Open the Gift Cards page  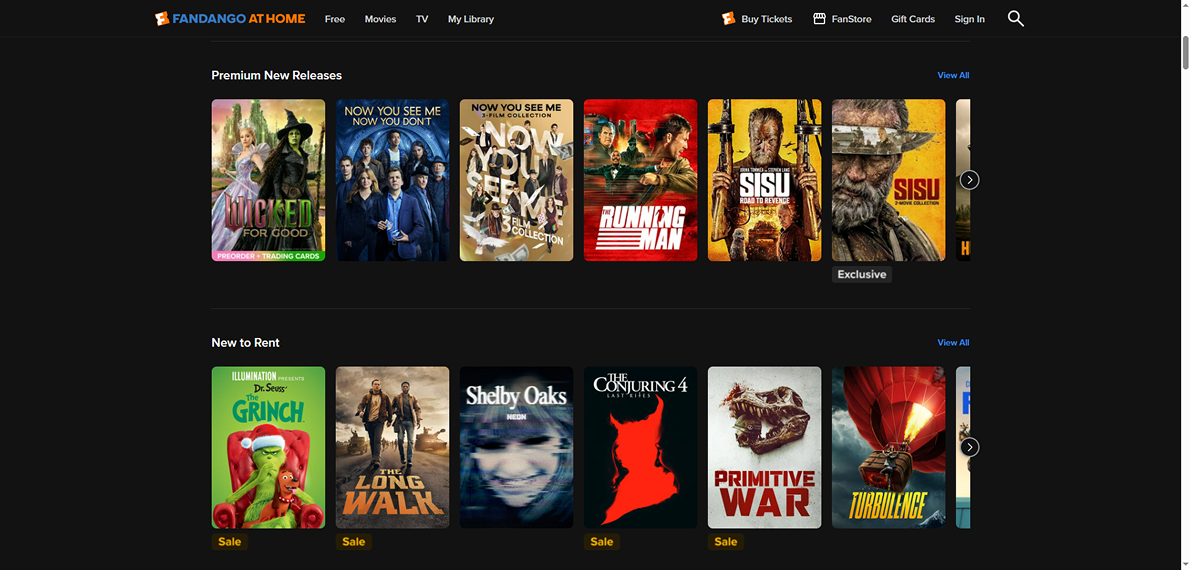[x=913, y=19]
